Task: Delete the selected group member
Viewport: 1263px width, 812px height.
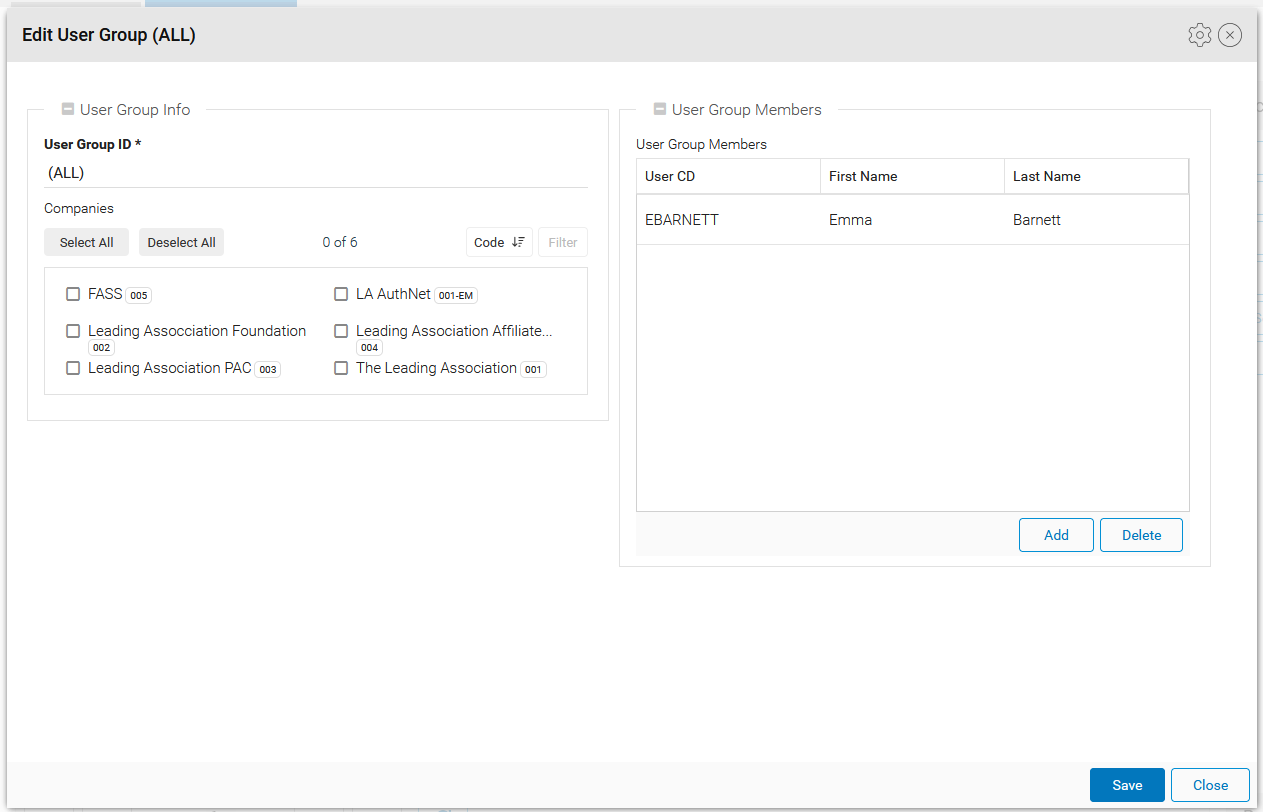Action: [1141, 535]
